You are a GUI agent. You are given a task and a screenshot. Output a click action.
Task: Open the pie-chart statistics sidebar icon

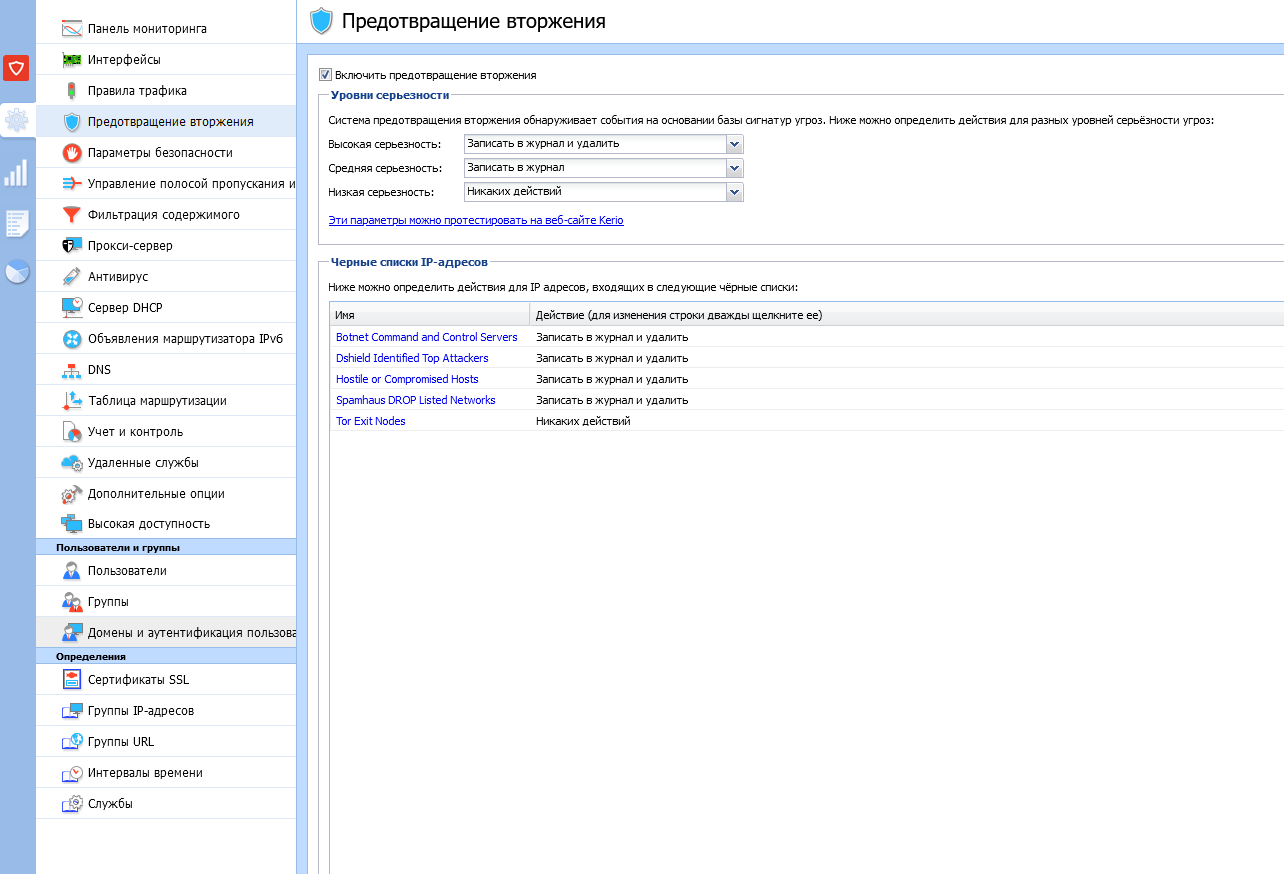coord(17,272)
